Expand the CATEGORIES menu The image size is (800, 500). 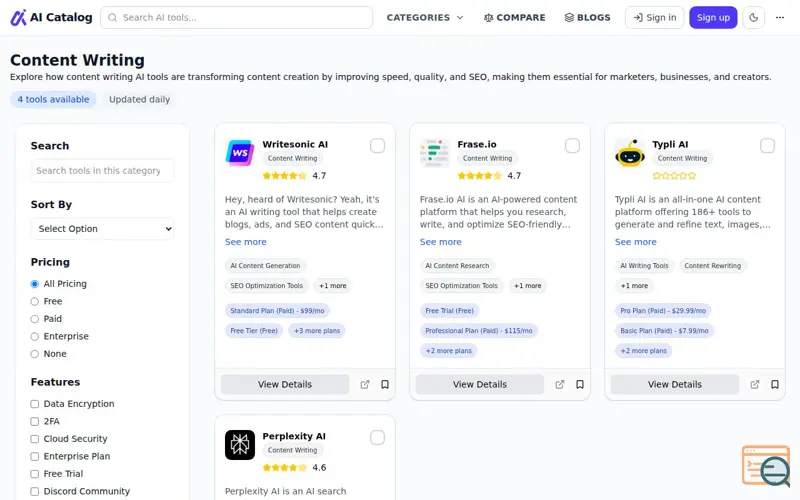coord(425,17)
